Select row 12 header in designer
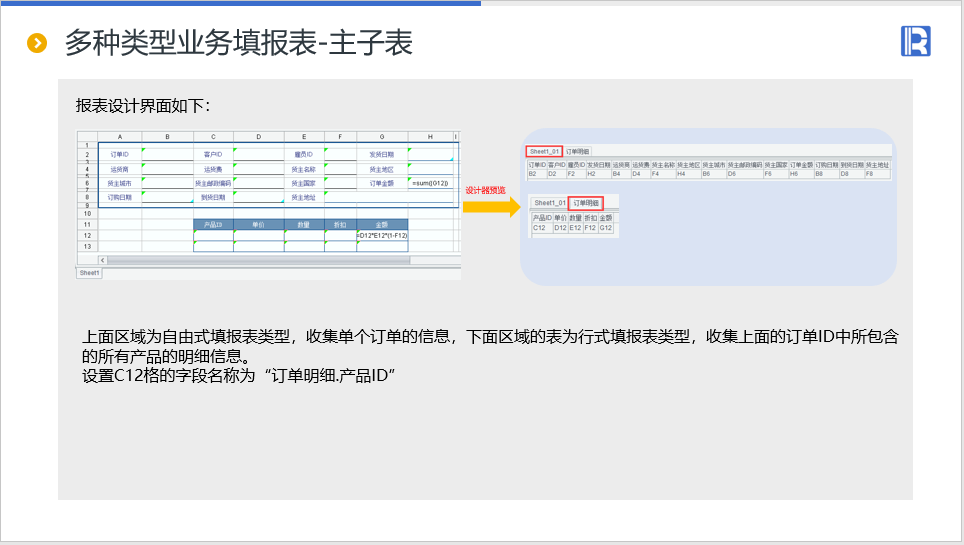Viewport: 964px width, 545px height. click(x=87, y=236)
